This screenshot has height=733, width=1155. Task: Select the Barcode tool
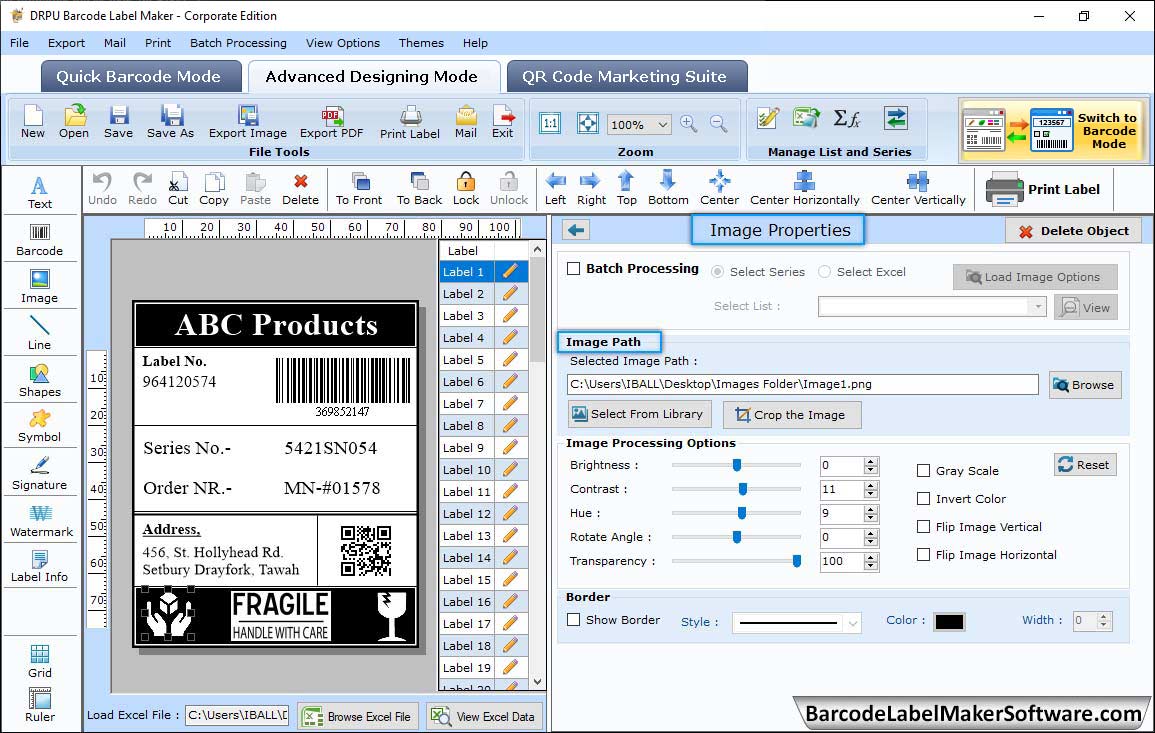40,239
